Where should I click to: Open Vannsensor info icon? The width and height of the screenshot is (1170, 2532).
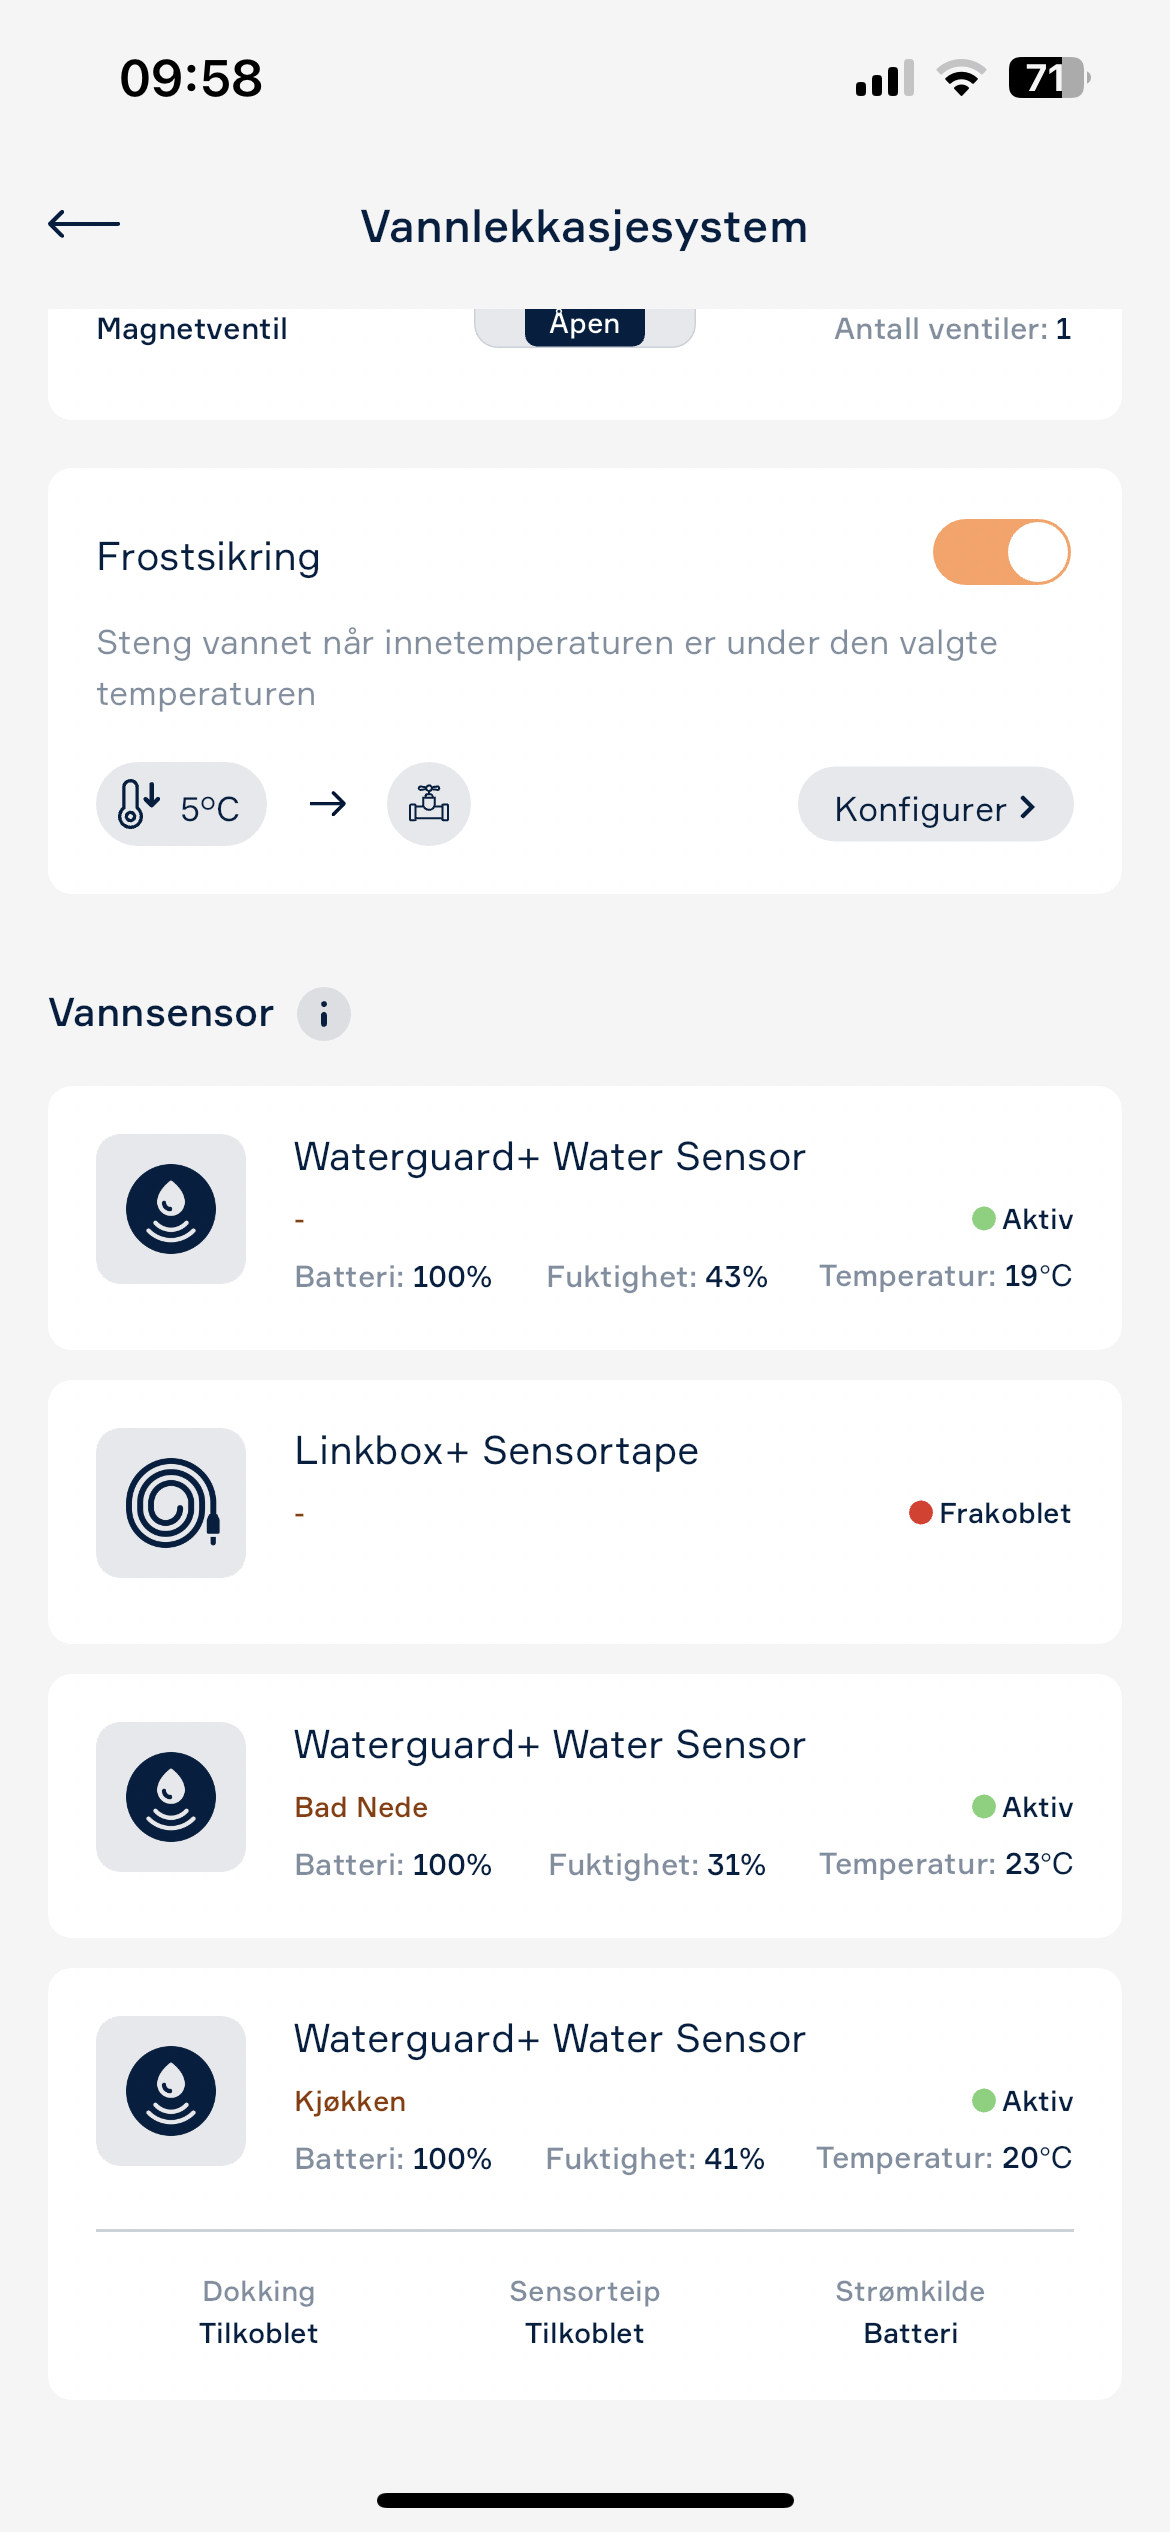(324, 1014)
